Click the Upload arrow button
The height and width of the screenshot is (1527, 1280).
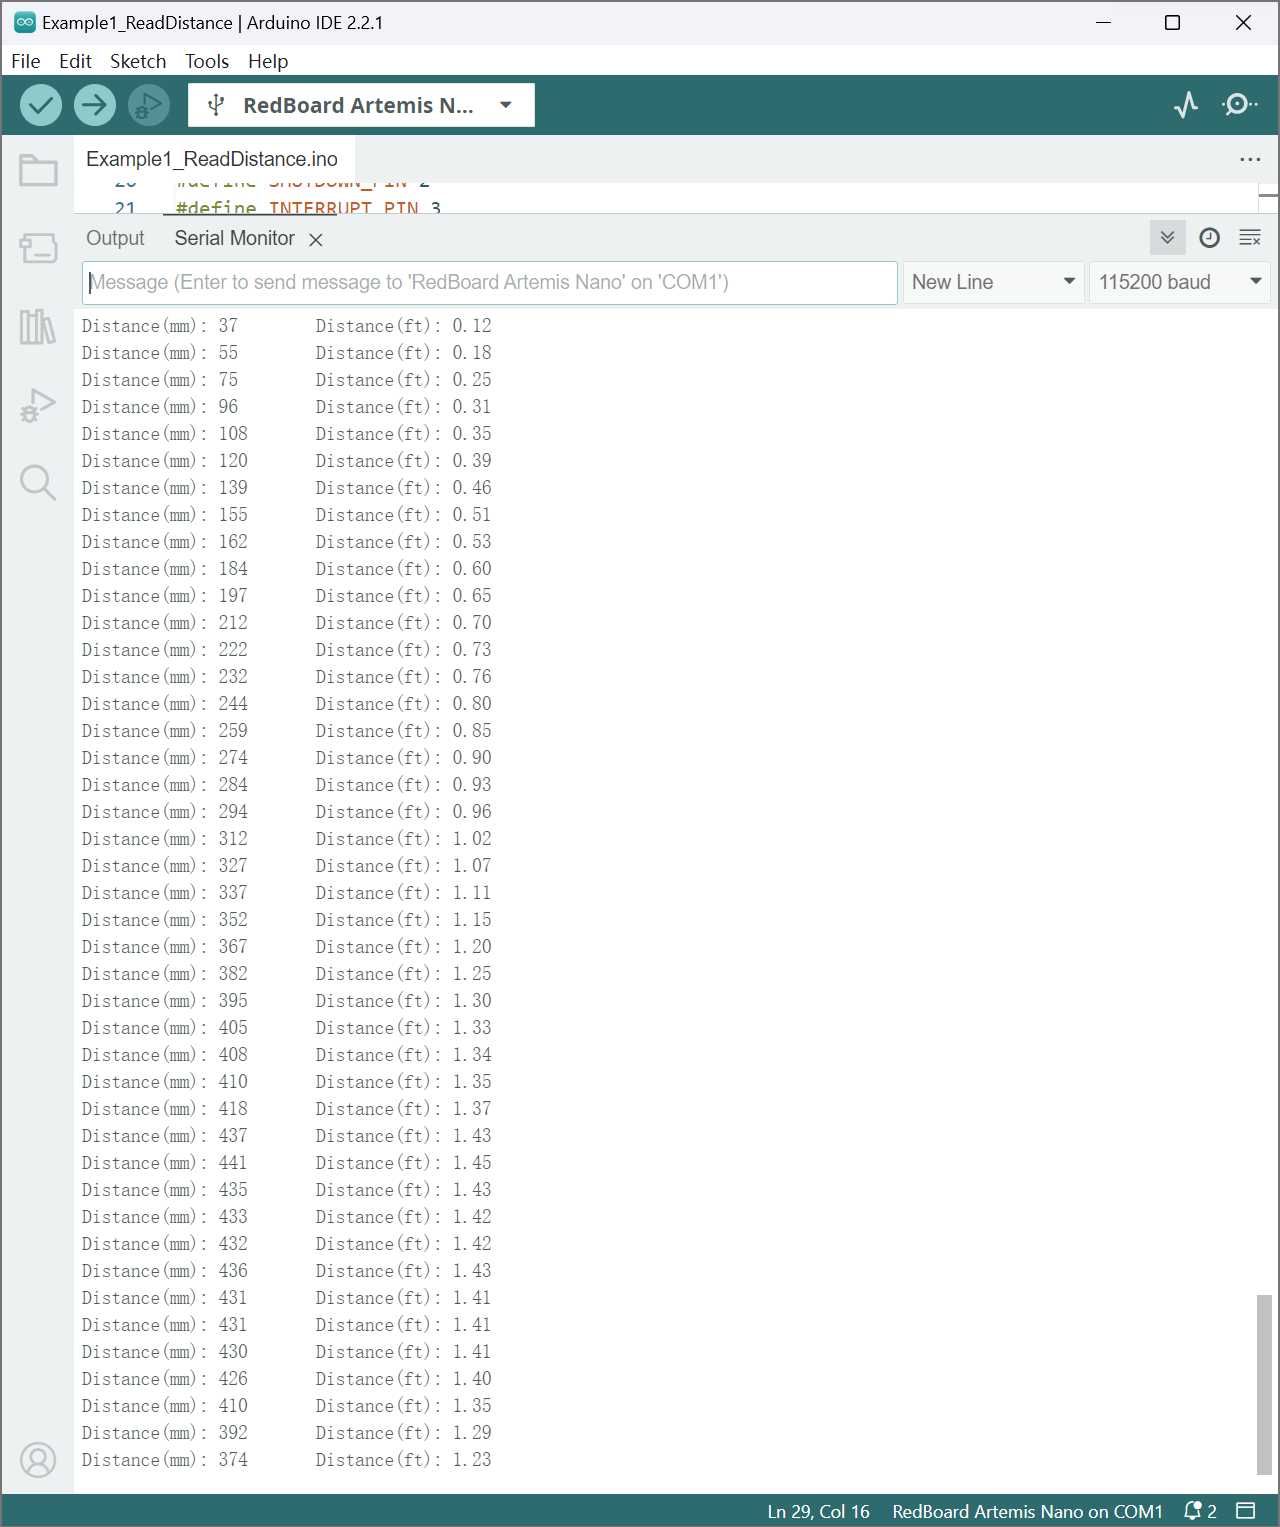pyautogui.click(x=95, y=105)
